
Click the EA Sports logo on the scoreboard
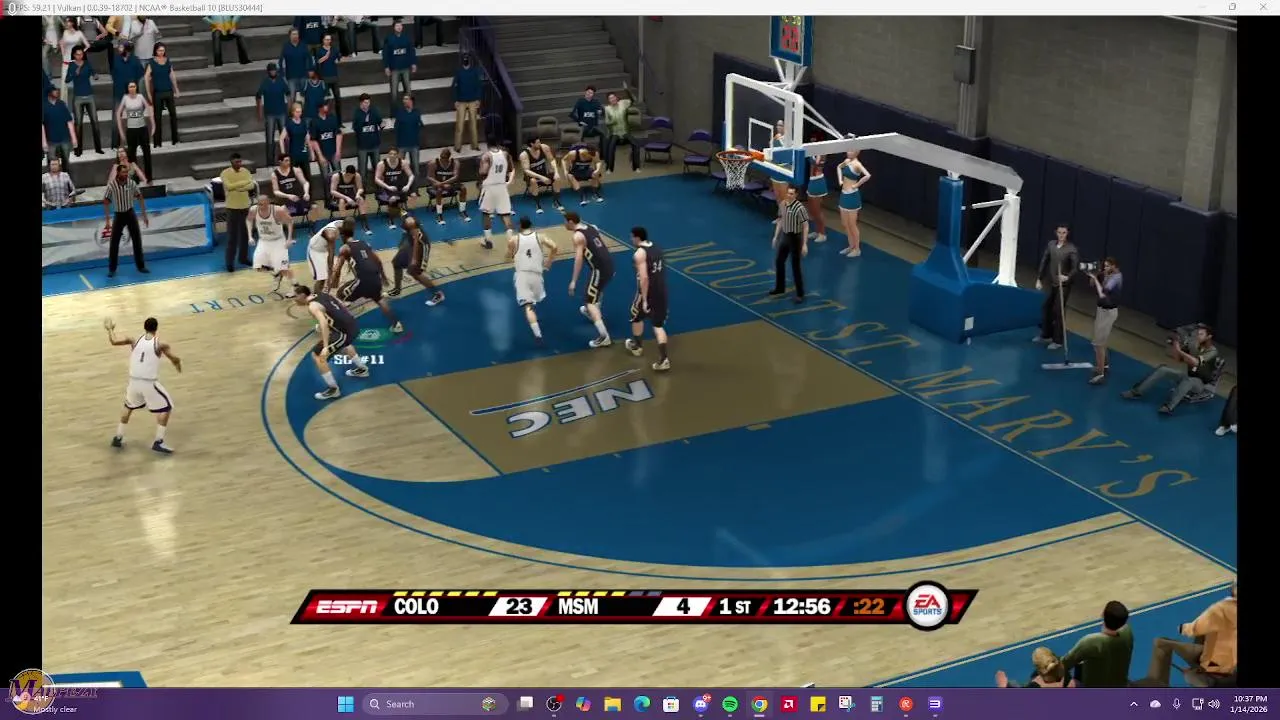(927, 605)
